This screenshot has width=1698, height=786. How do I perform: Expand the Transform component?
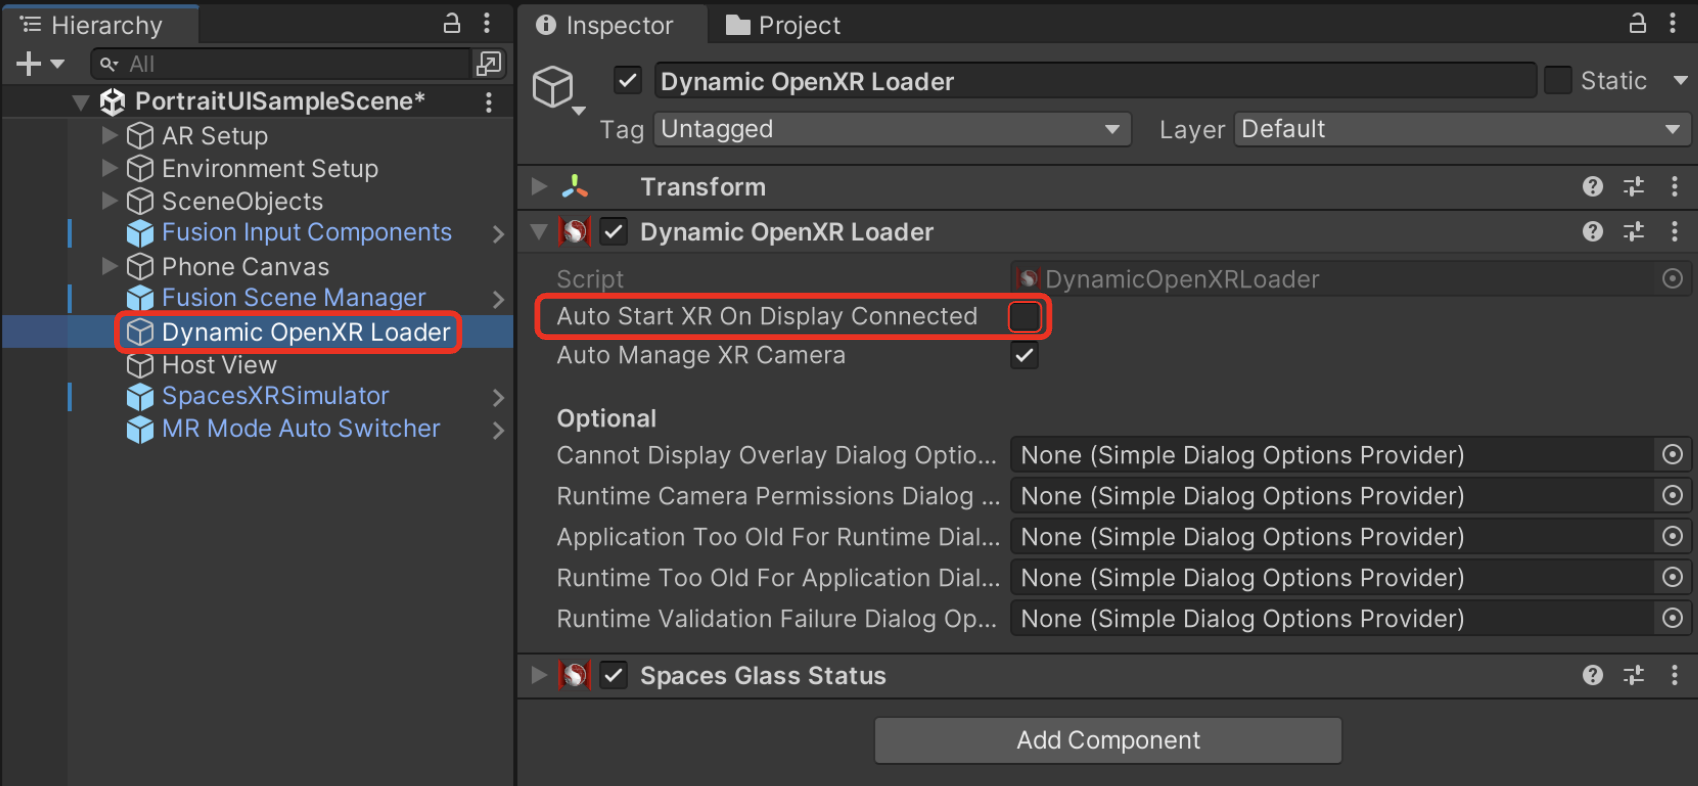pos(539,186)
